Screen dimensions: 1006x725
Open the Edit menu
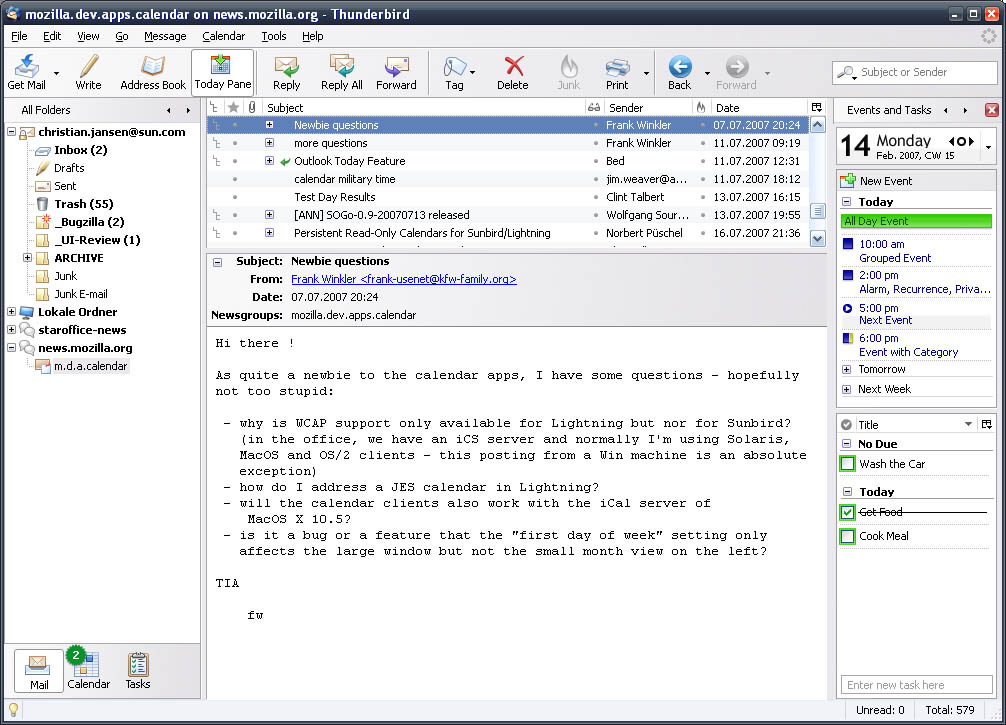tap(52, 36)
